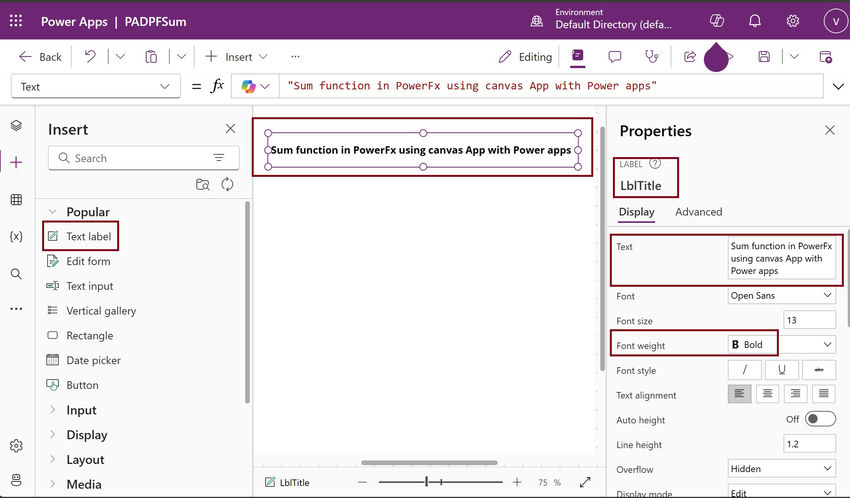
Task: Open the Copilot icon in header
Action: (717, 21)
